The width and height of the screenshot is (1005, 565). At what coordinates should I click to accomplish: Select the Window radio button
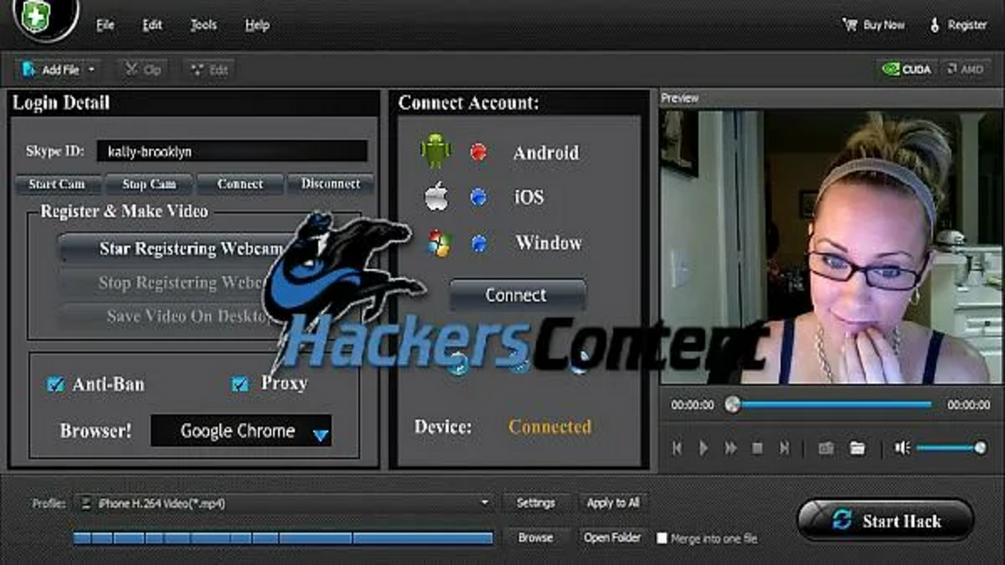(478, 243)
